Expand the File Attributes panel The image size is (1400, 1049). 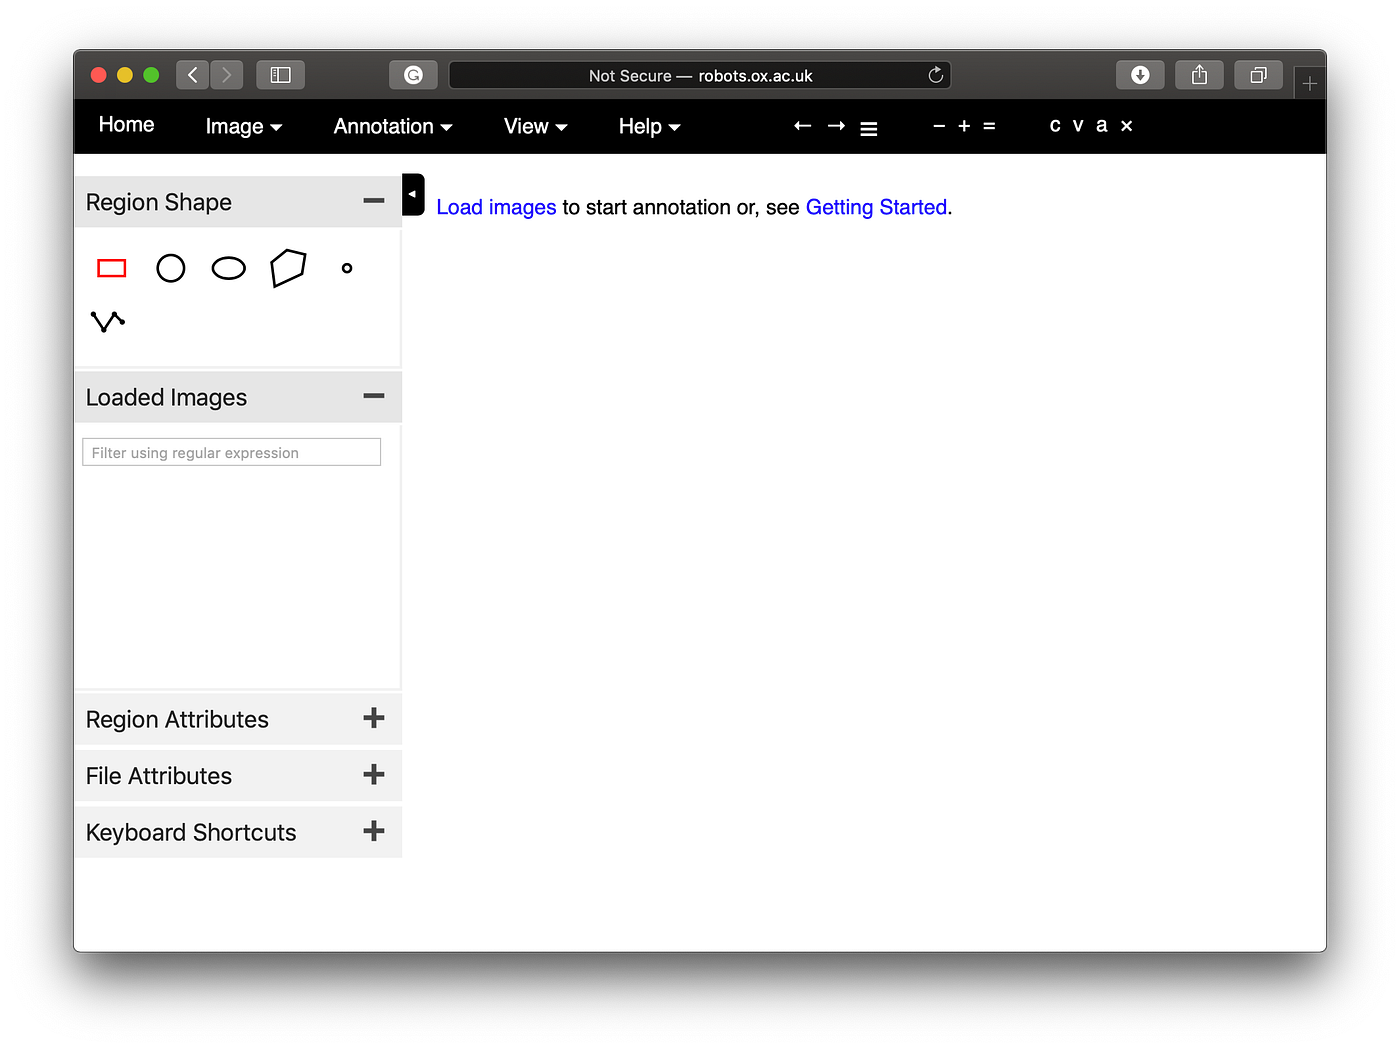pos(374,774)
